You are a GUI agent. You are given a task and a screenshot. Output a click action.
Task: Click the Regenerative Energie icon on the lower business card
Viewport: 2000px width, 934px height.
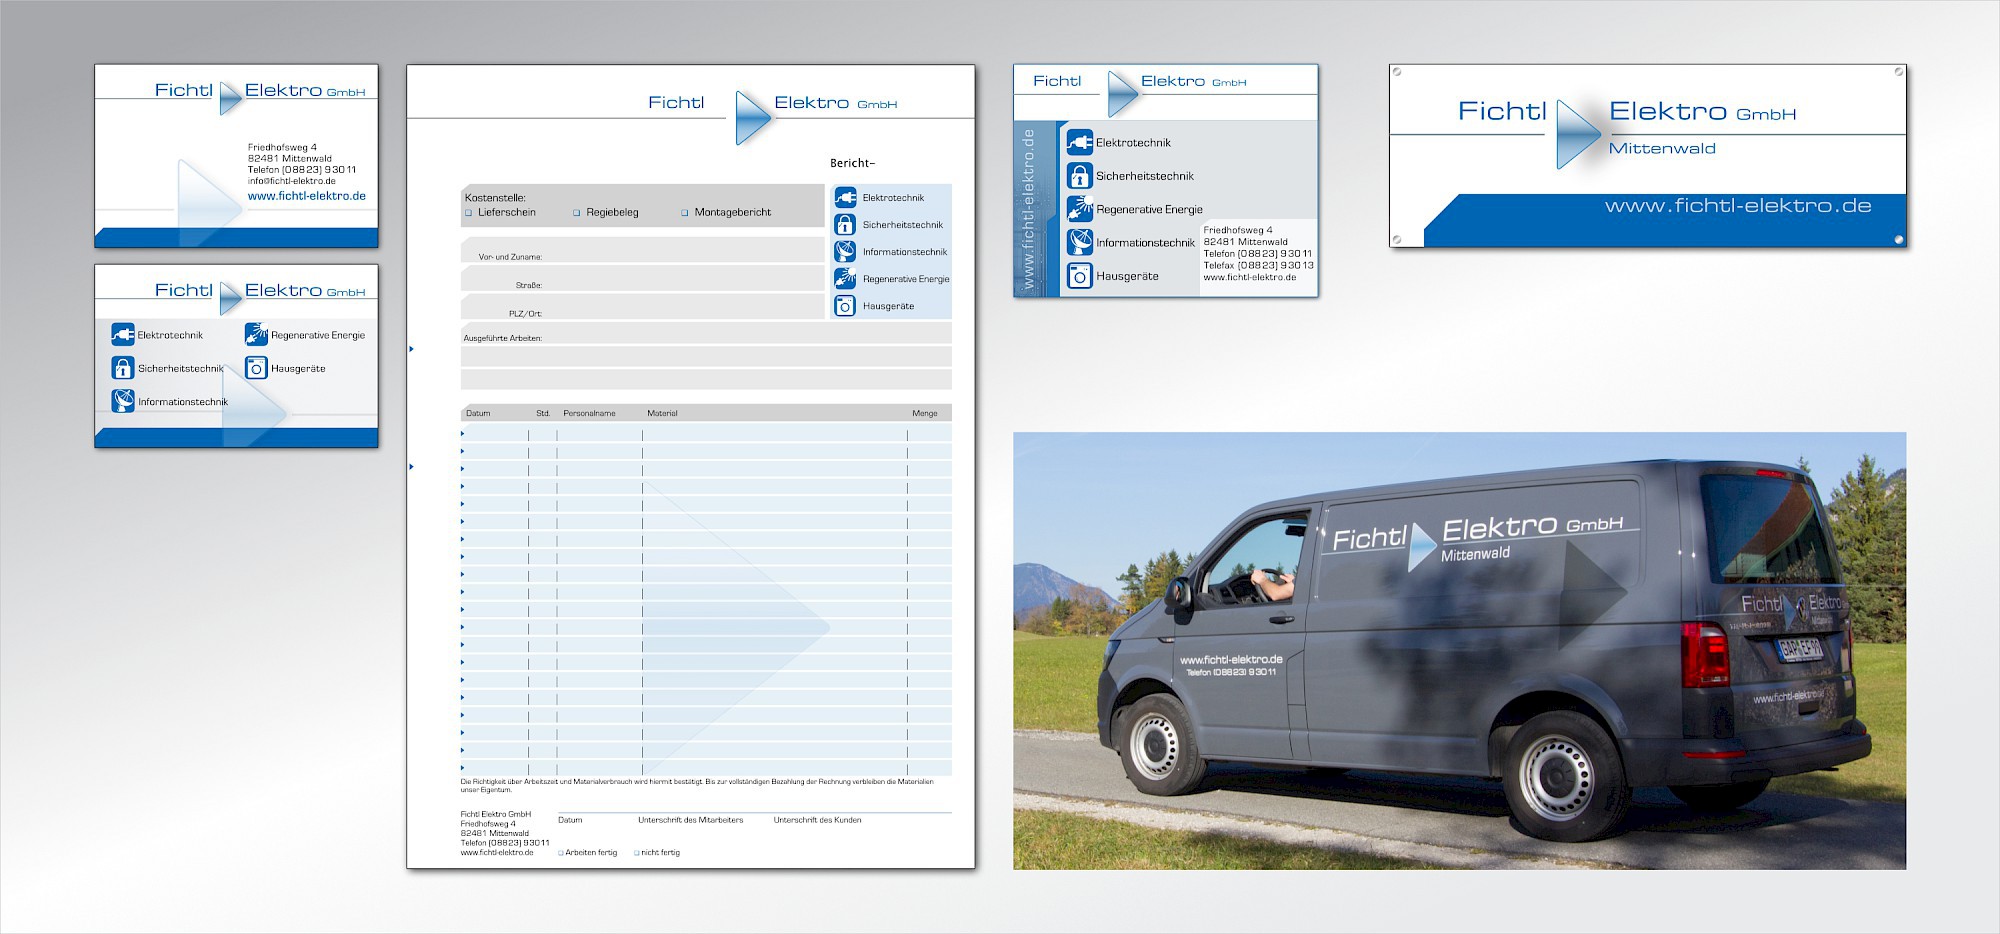tap(256, 335)
